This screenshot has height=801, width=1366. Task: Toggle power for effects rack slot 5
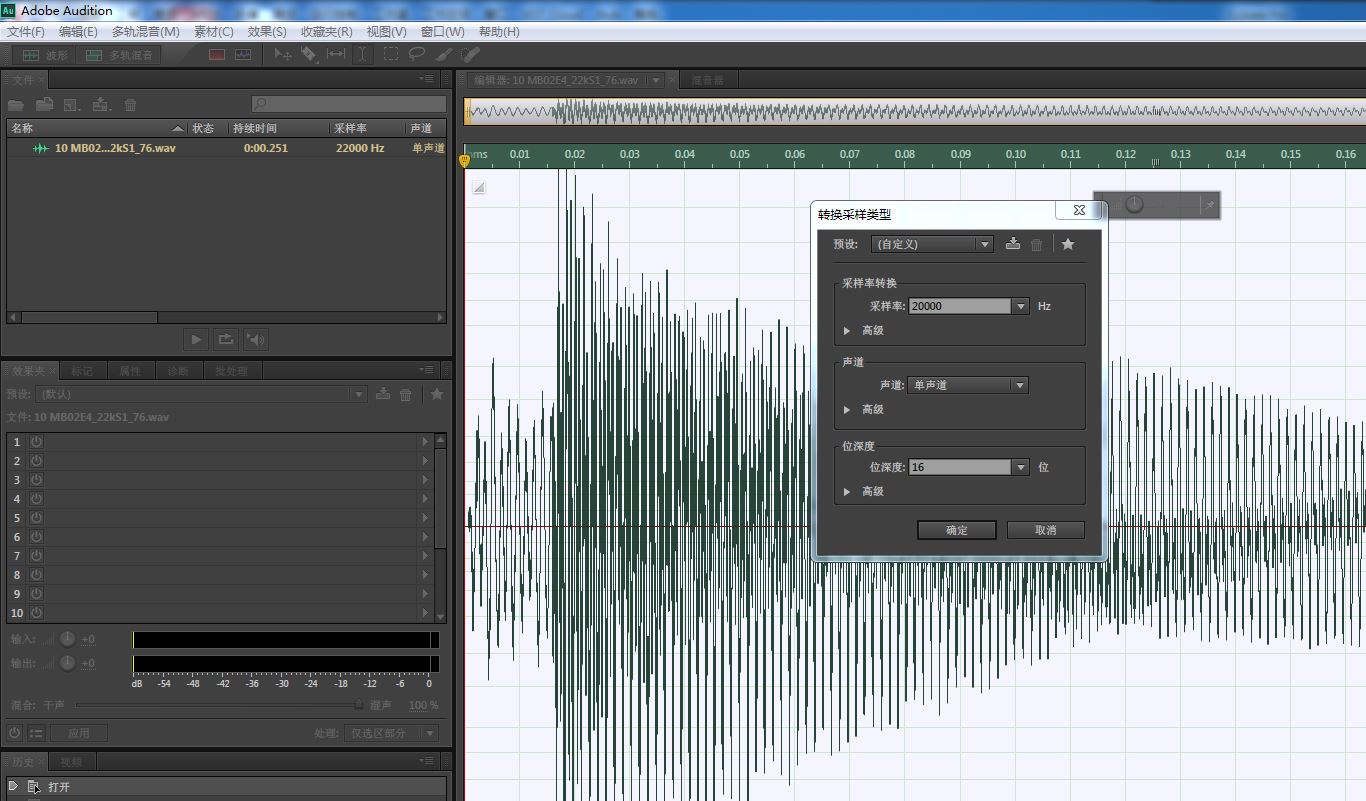tap(37, 518)
